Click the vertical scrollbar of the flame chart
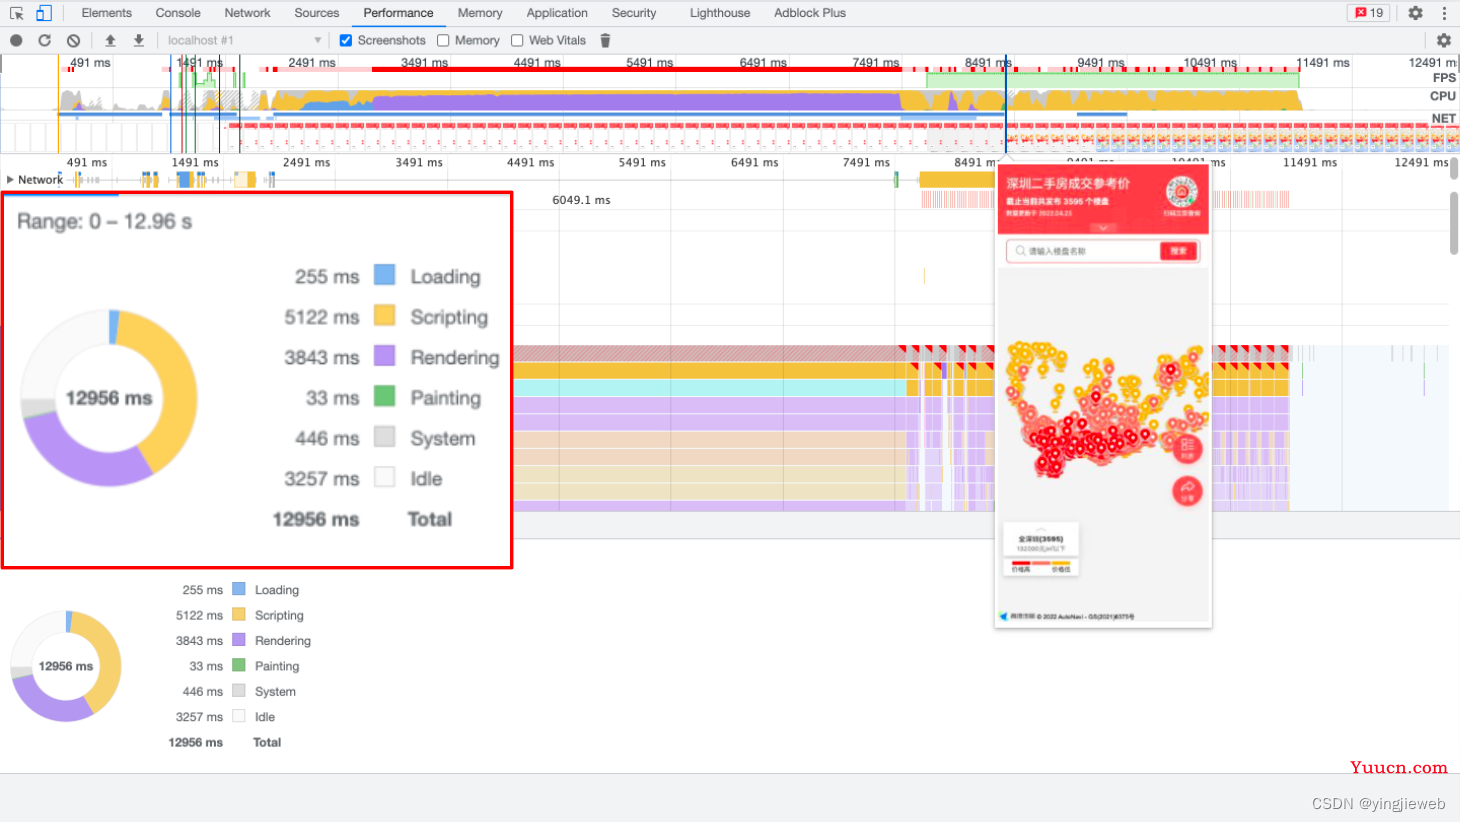Viewport: 1460px width, 822px height. click(1454, 225)
